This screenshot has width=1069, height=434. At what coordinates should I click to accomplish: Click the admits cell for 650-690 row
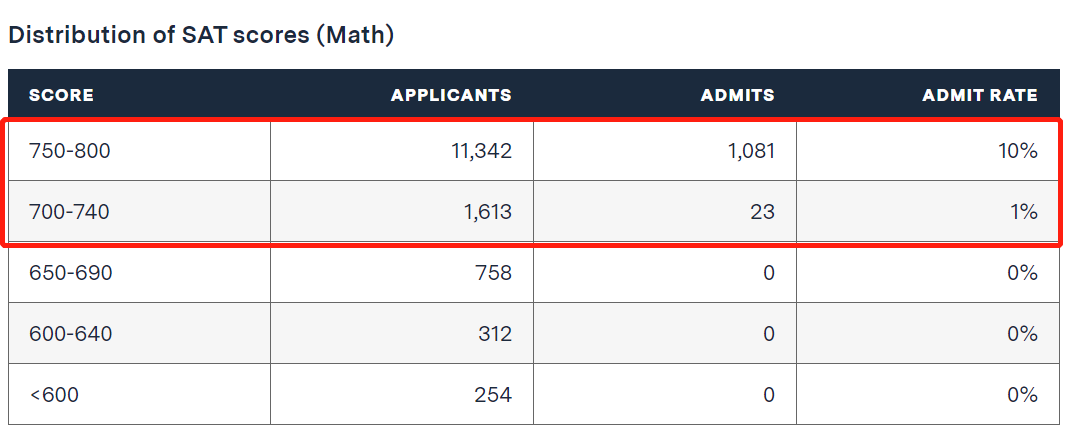pyautogui.click(x=768, y=273)
